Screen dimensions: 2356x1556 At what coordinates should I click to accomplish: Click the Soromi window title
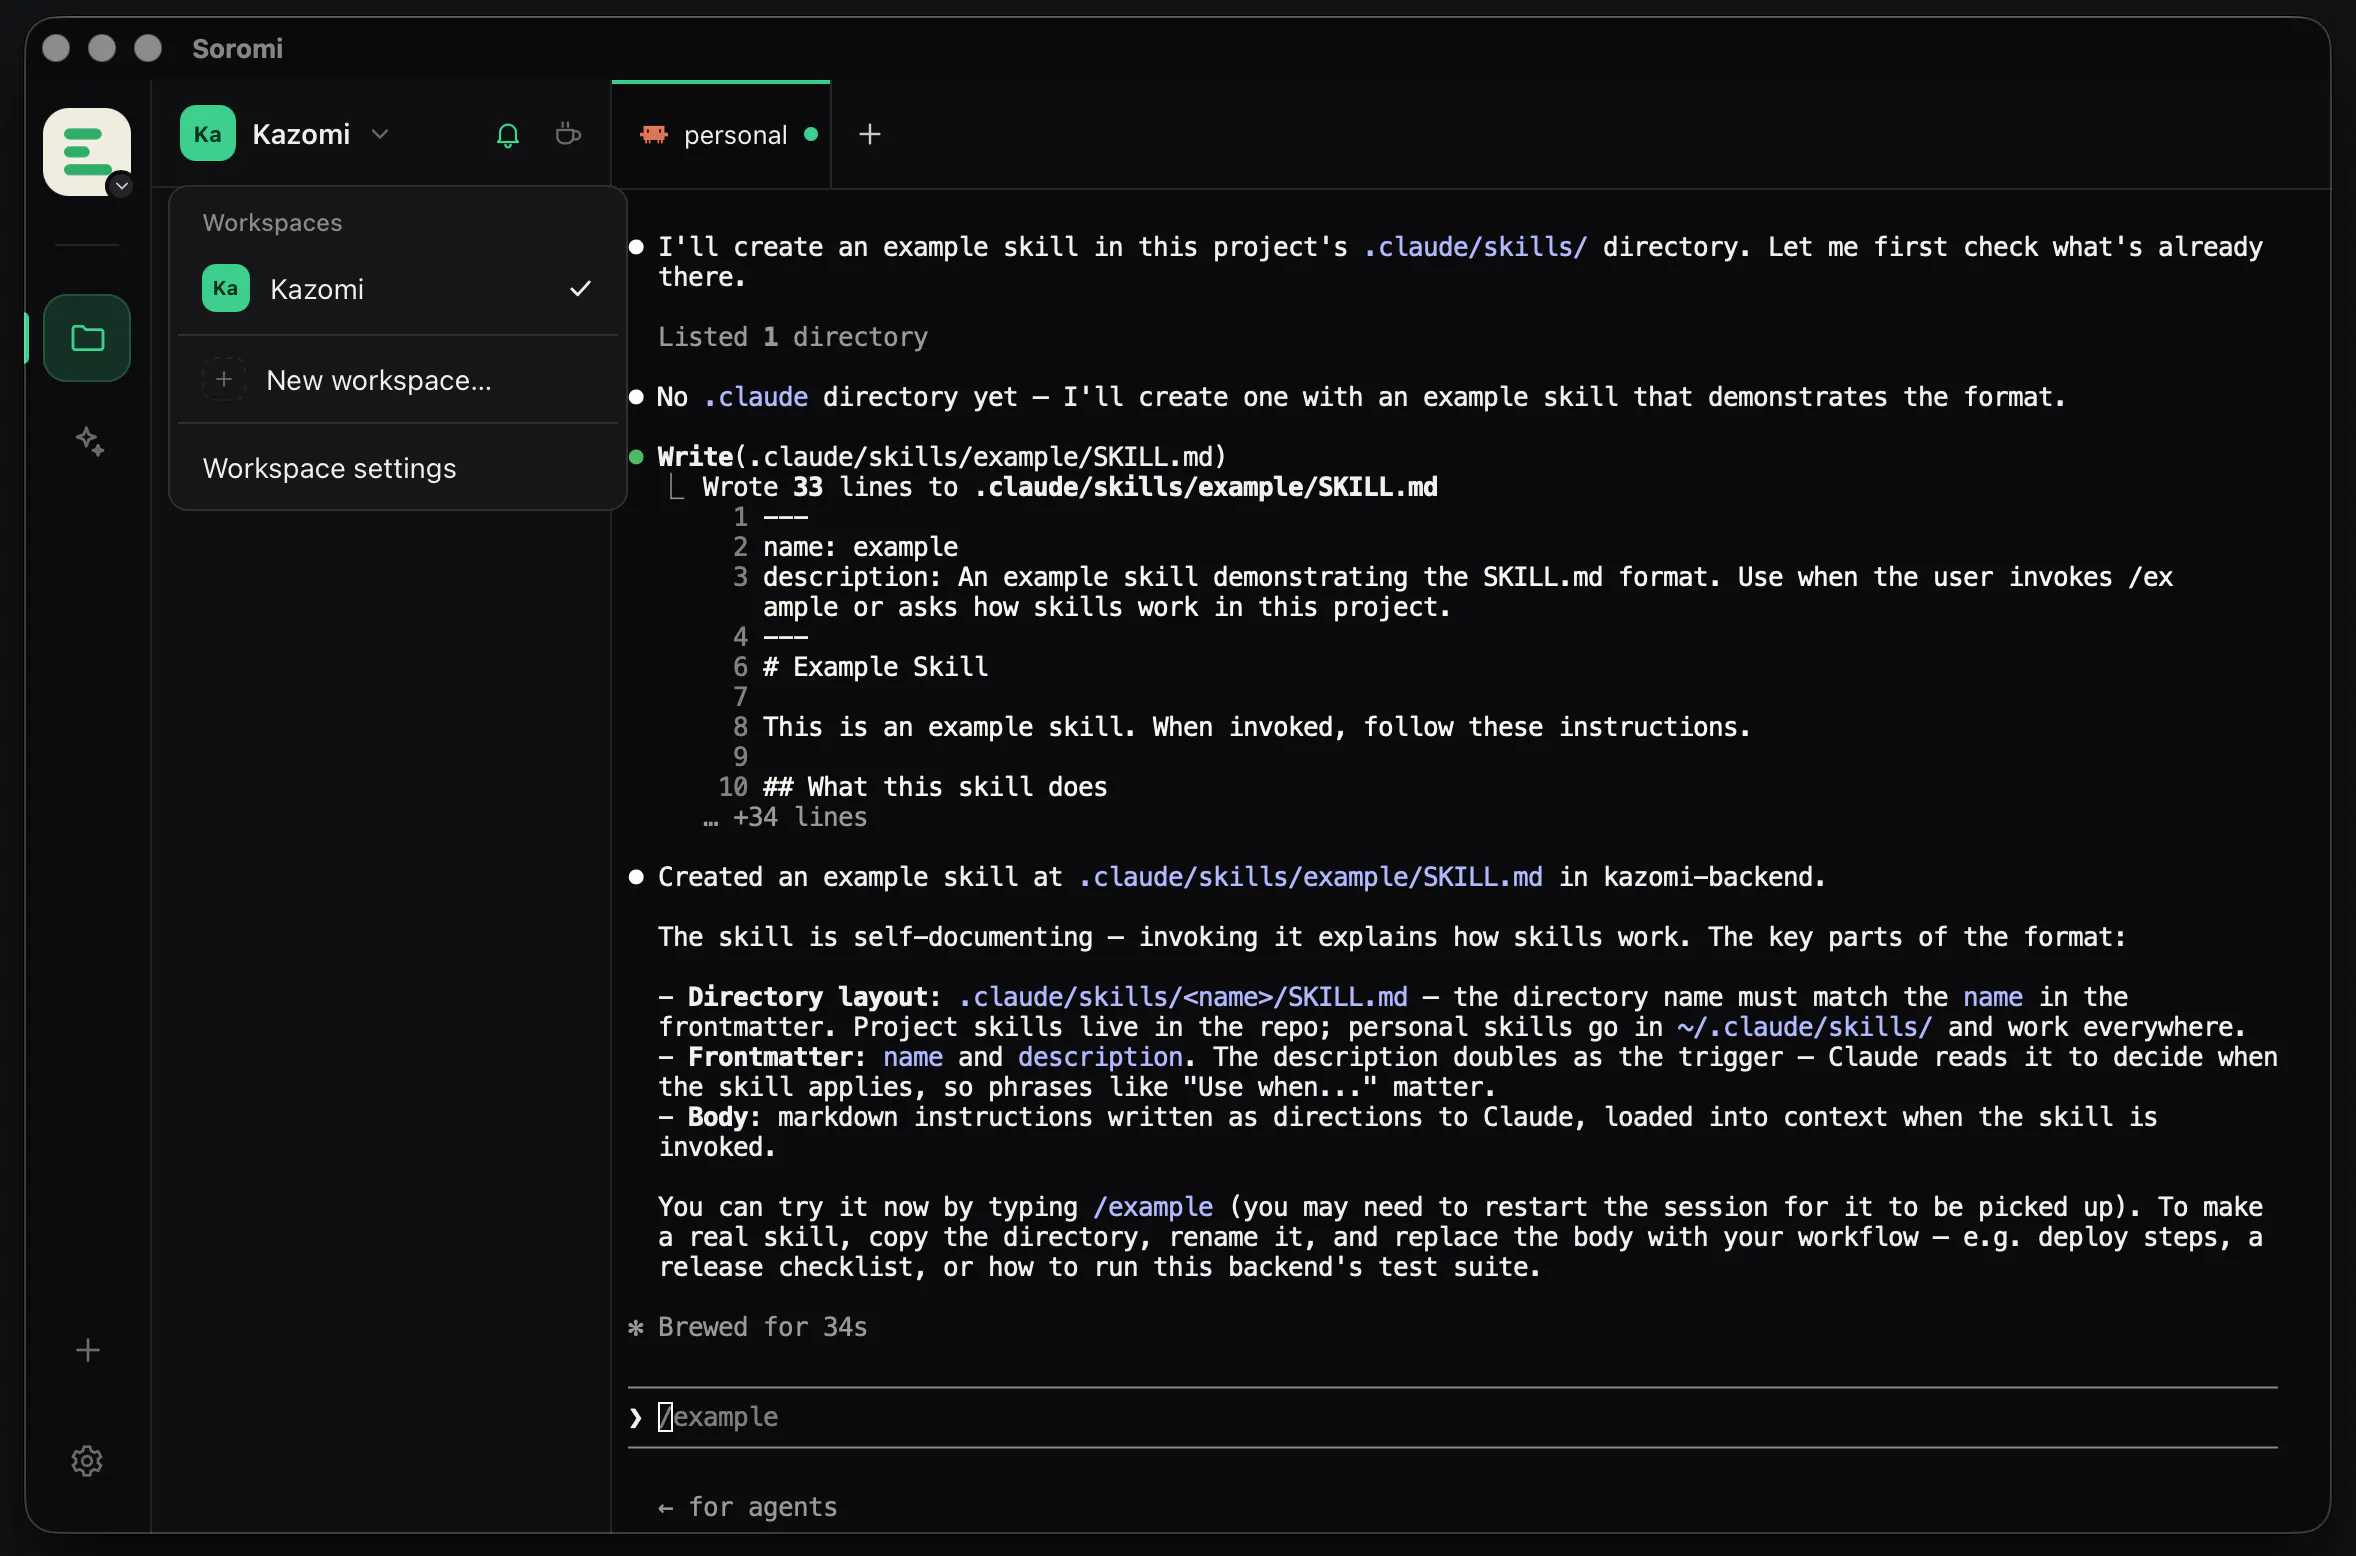(x=237, y=48)
